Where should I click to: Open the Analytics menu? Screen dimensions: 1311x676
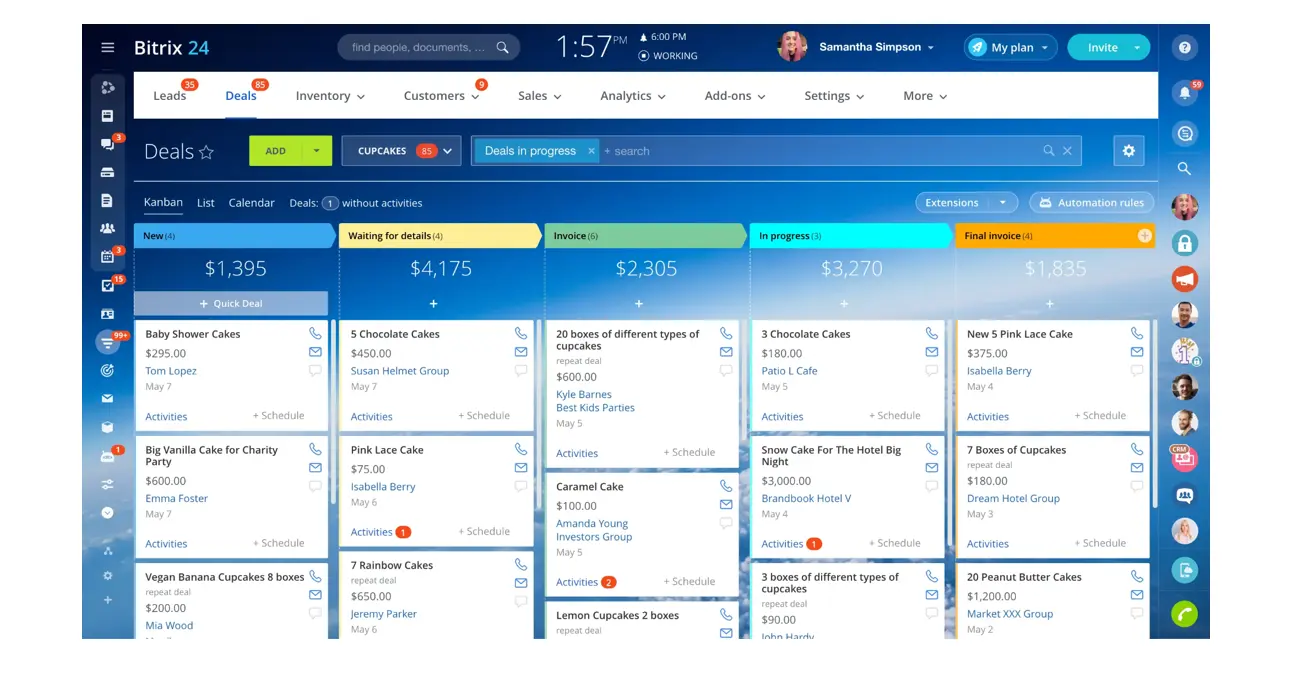(632, 96)
